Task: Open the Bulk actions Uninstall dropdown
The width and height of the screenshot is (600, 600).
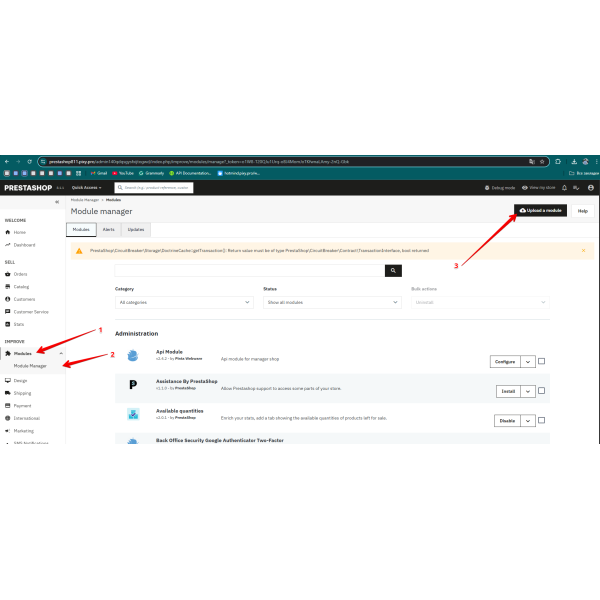Action: pos(480,302)
